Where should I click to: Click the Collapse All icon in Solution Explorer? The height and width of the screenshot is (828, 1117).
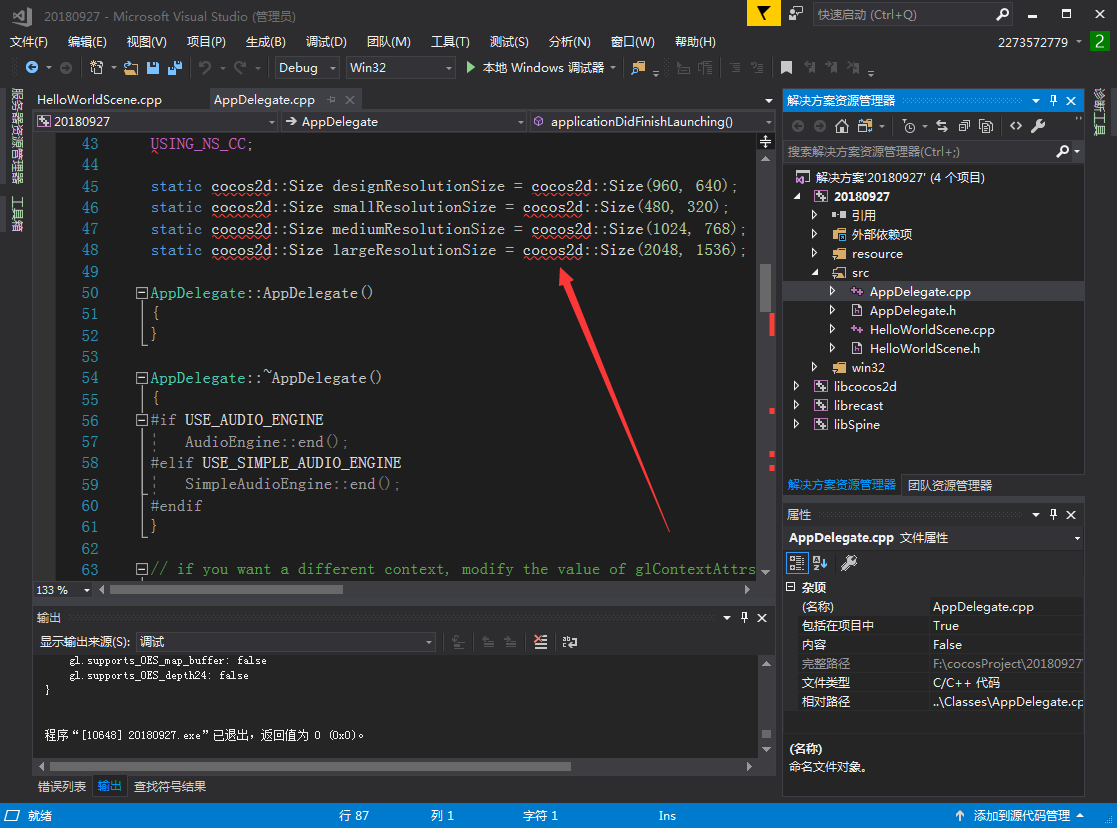pyautogui.click(x=964, y=126)
